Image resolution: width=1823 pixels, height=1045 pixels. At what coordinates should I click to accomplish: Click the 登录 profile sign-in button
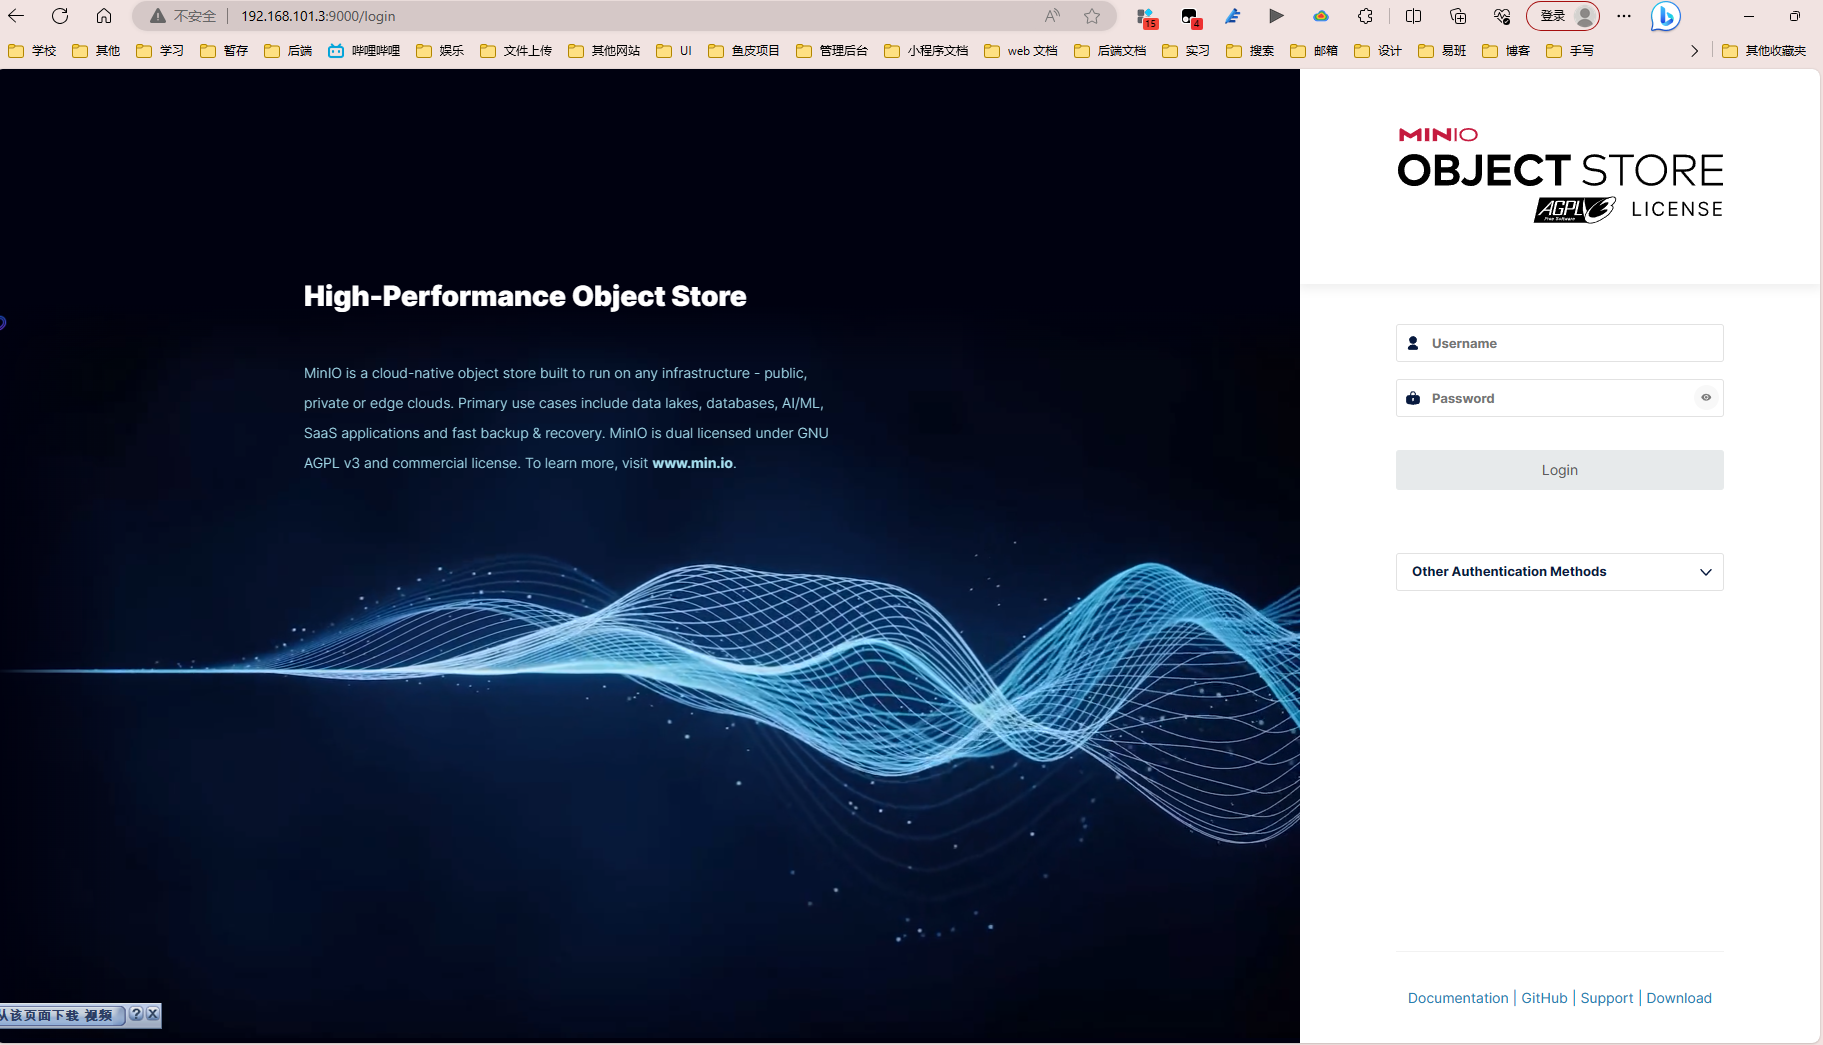(x=1563, y=16)
